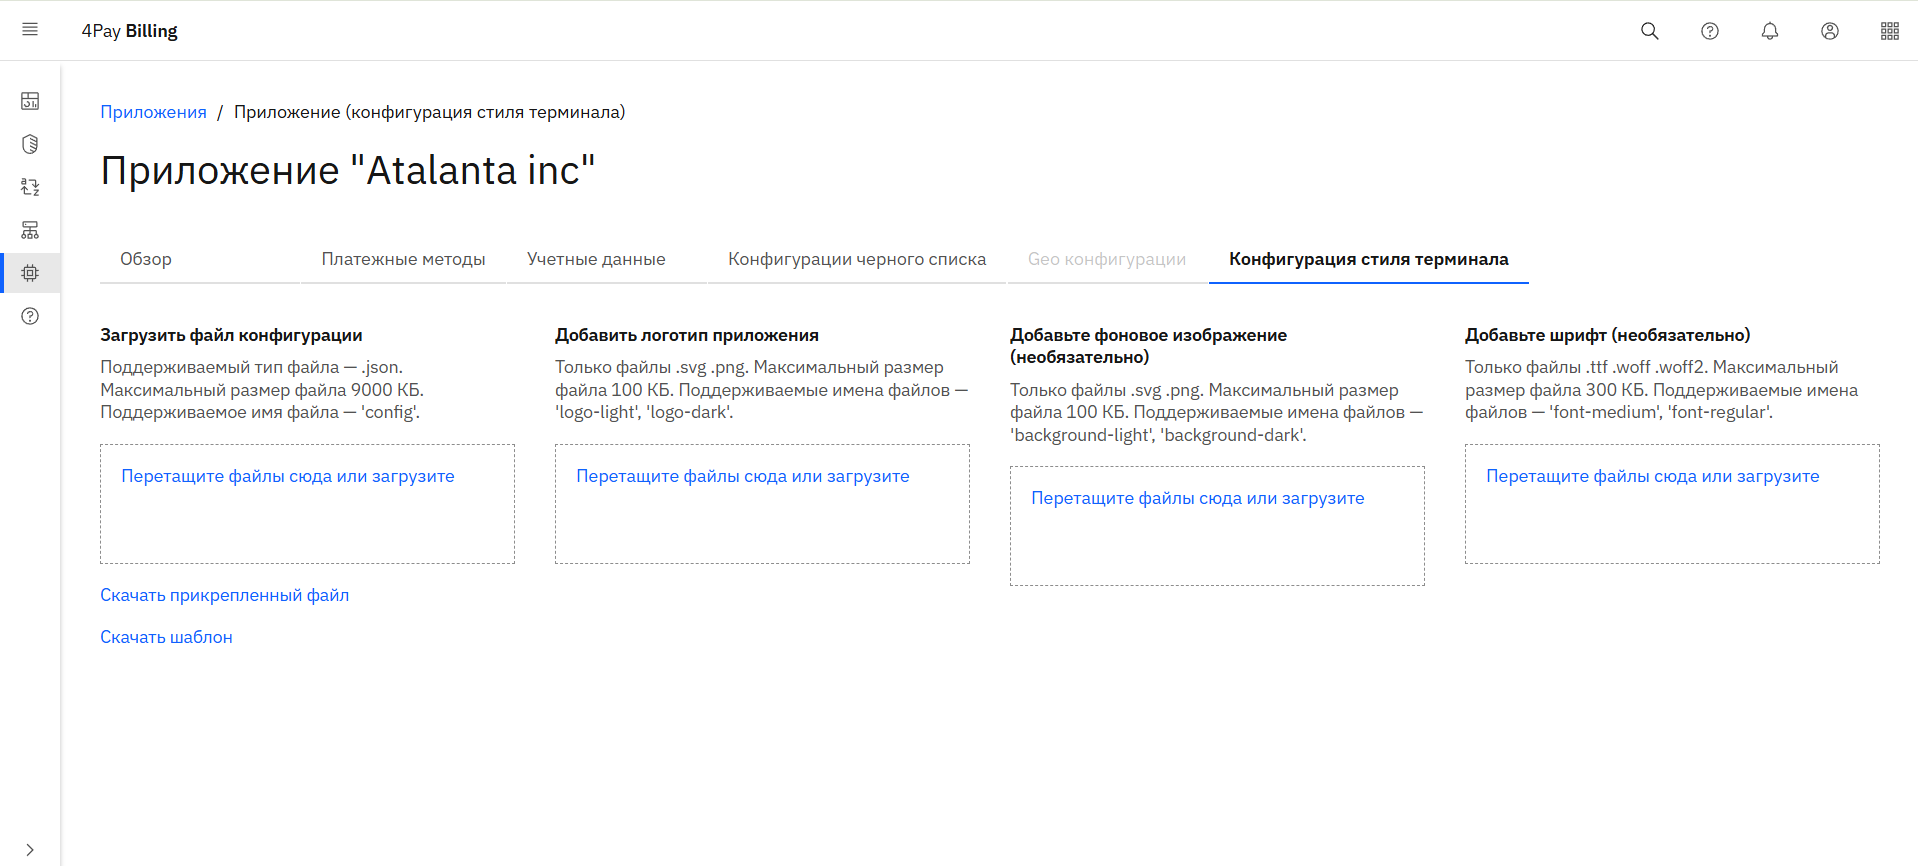Click Скачать шаблон link
The height and width of the screenshot is (866, 1918).
pos(166,637)
